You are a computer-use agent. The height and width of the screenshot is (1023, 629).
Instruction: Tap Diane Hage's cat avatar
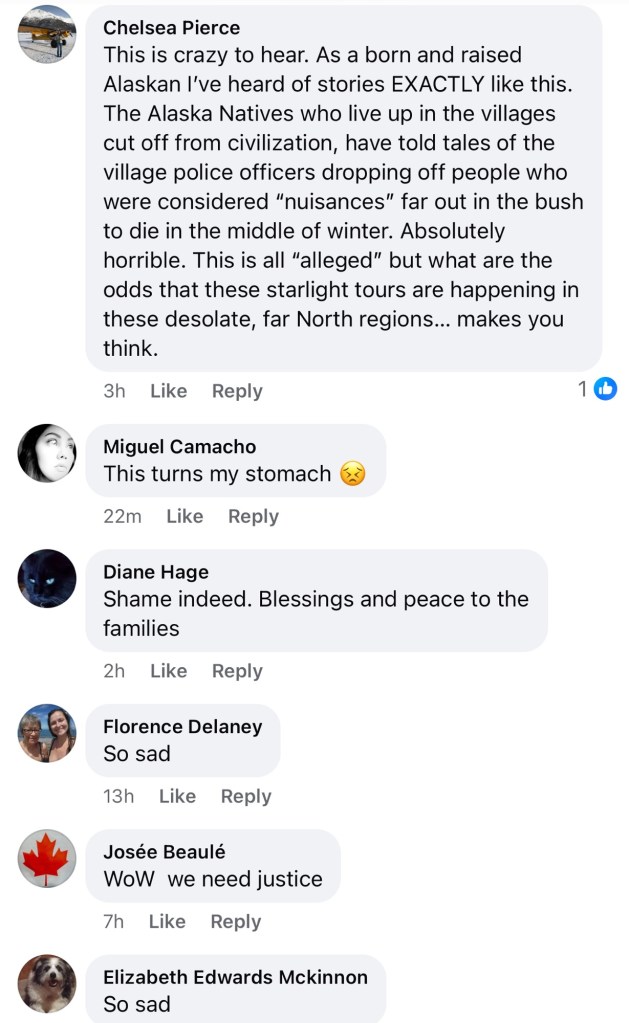[x=47, y=578]
